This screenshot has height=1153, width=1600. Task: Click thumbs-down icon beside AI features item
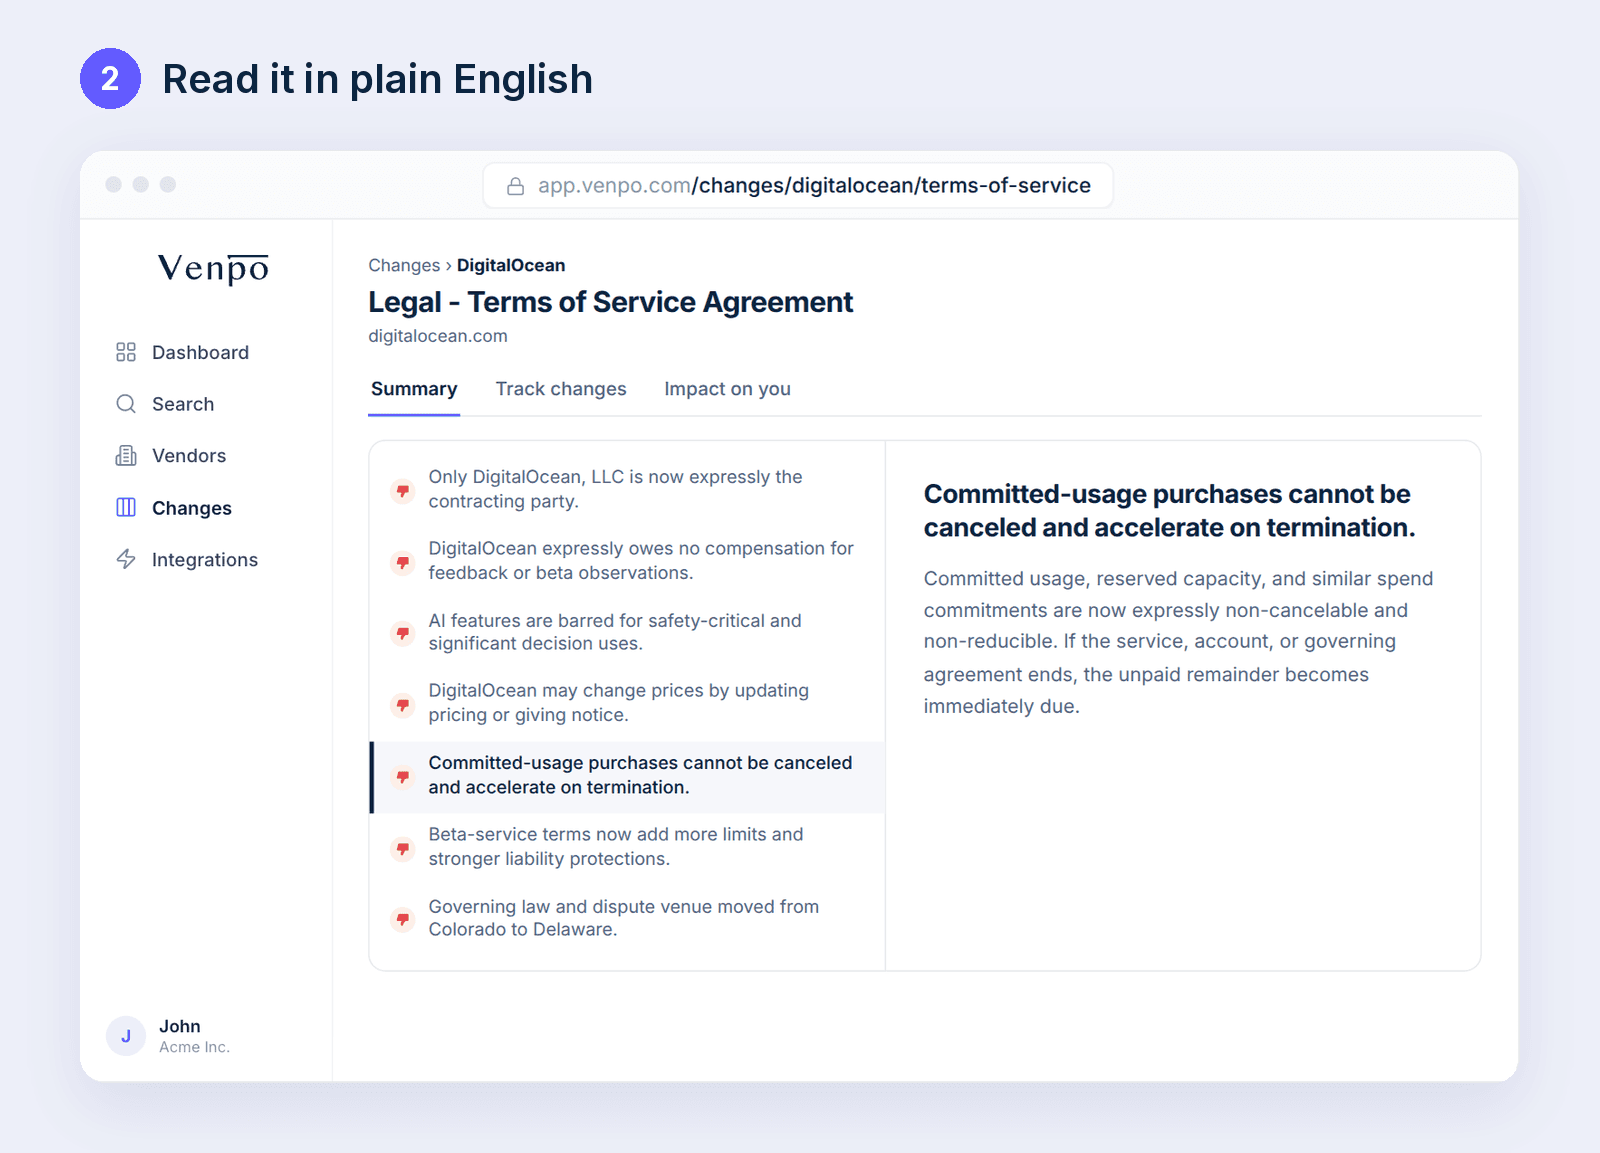(403, 633)
